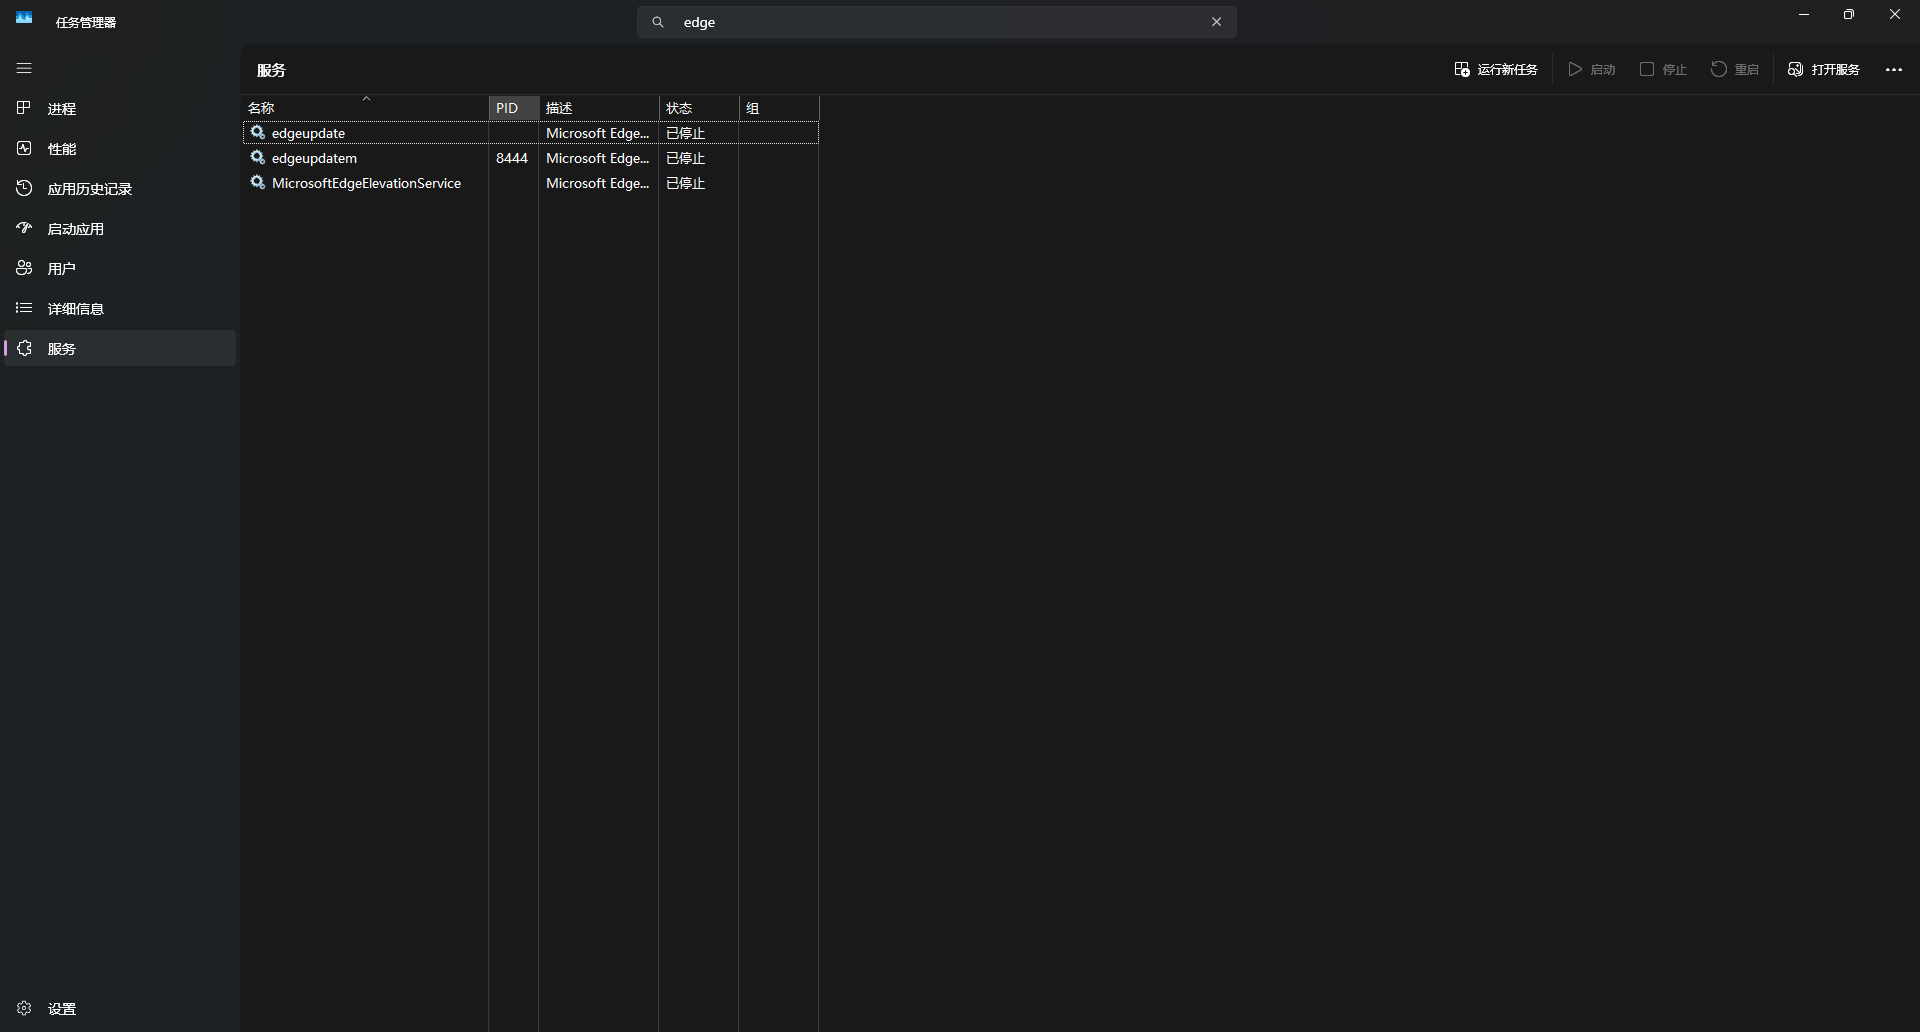Sort by the 组 column header
The height and width of the screenshot is (1032, 1920).
tap(779, 108)
